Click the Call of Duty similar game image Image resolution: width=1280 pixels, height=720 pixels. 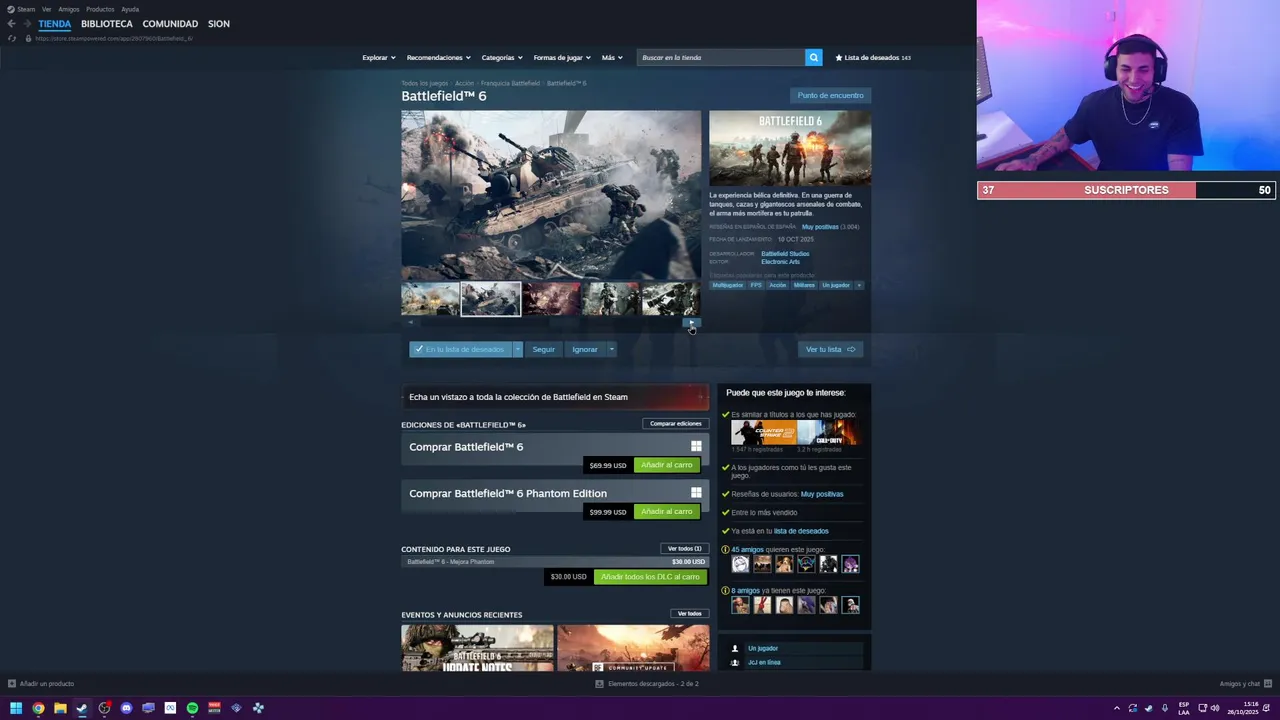[x=828, y=432]
